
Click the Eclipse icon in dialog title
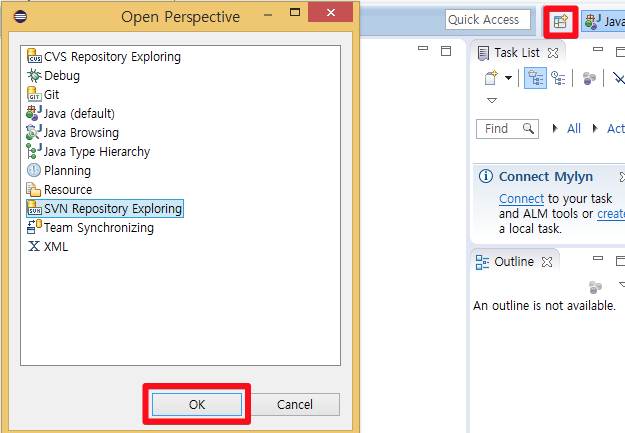(x=20, y=16)
